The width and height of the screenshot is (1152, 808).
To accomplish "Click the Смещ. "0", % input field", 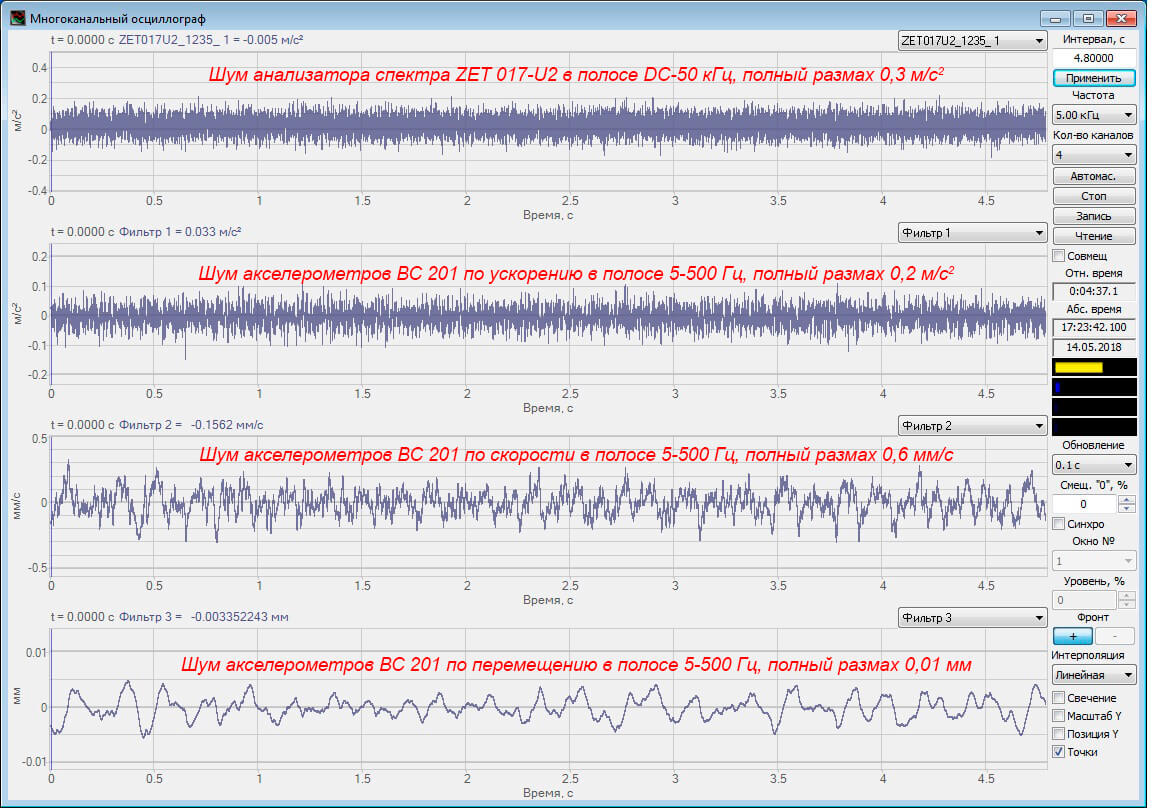I will [1084, 504].
